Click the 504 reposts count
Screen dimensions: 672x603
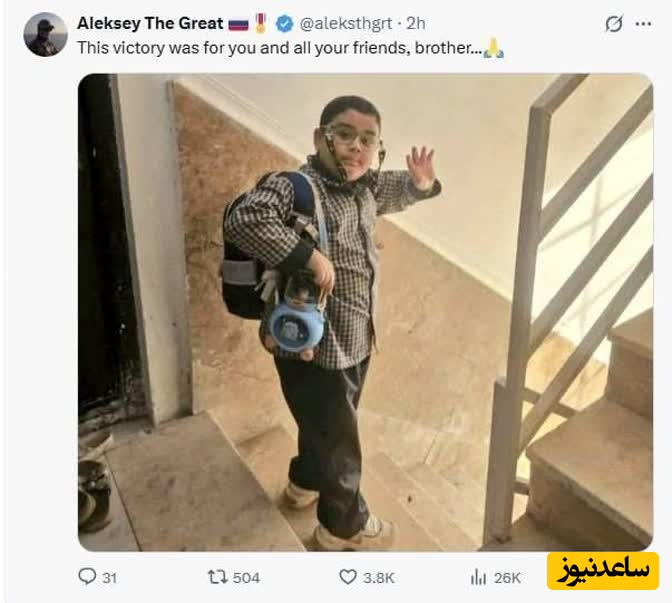click(246, 578)
